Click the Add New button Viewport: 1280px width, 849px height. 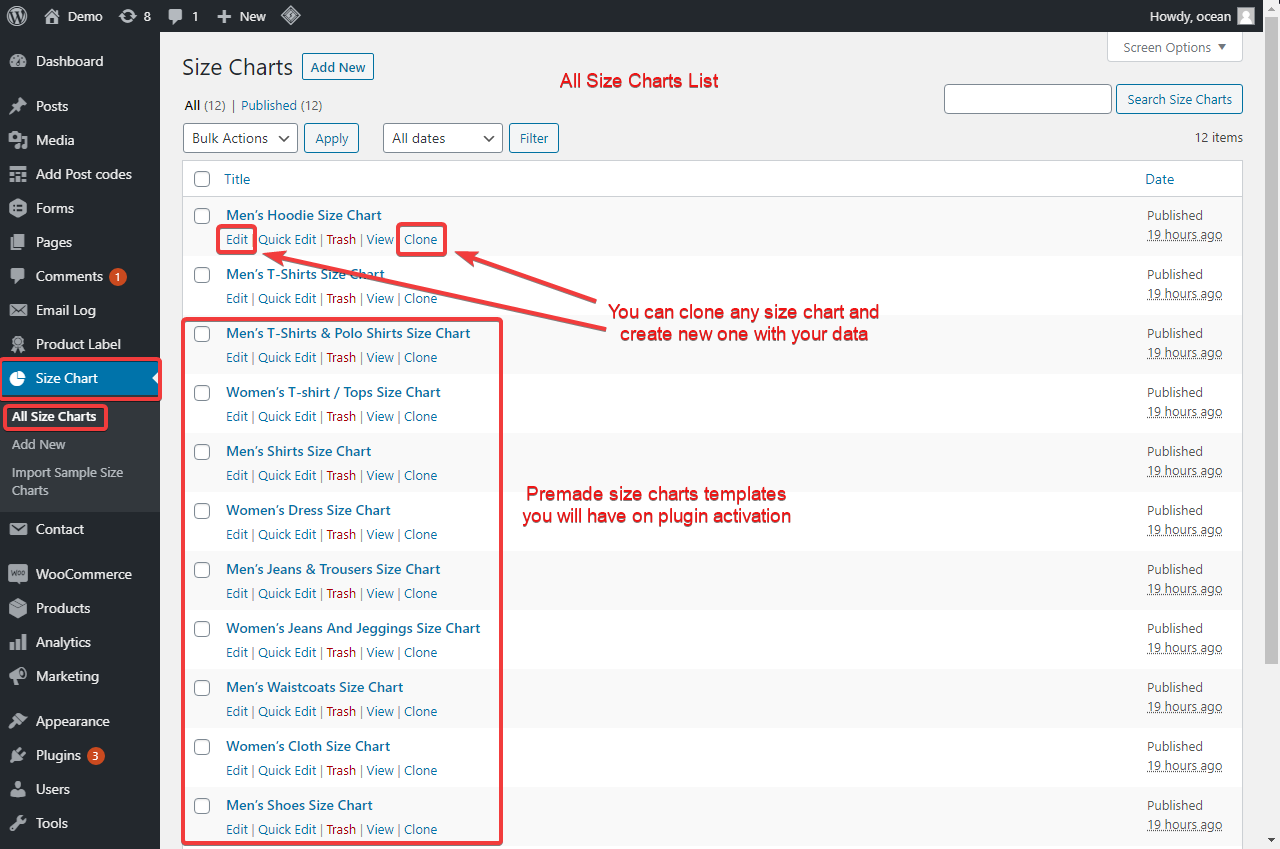[x=337, y=66]
